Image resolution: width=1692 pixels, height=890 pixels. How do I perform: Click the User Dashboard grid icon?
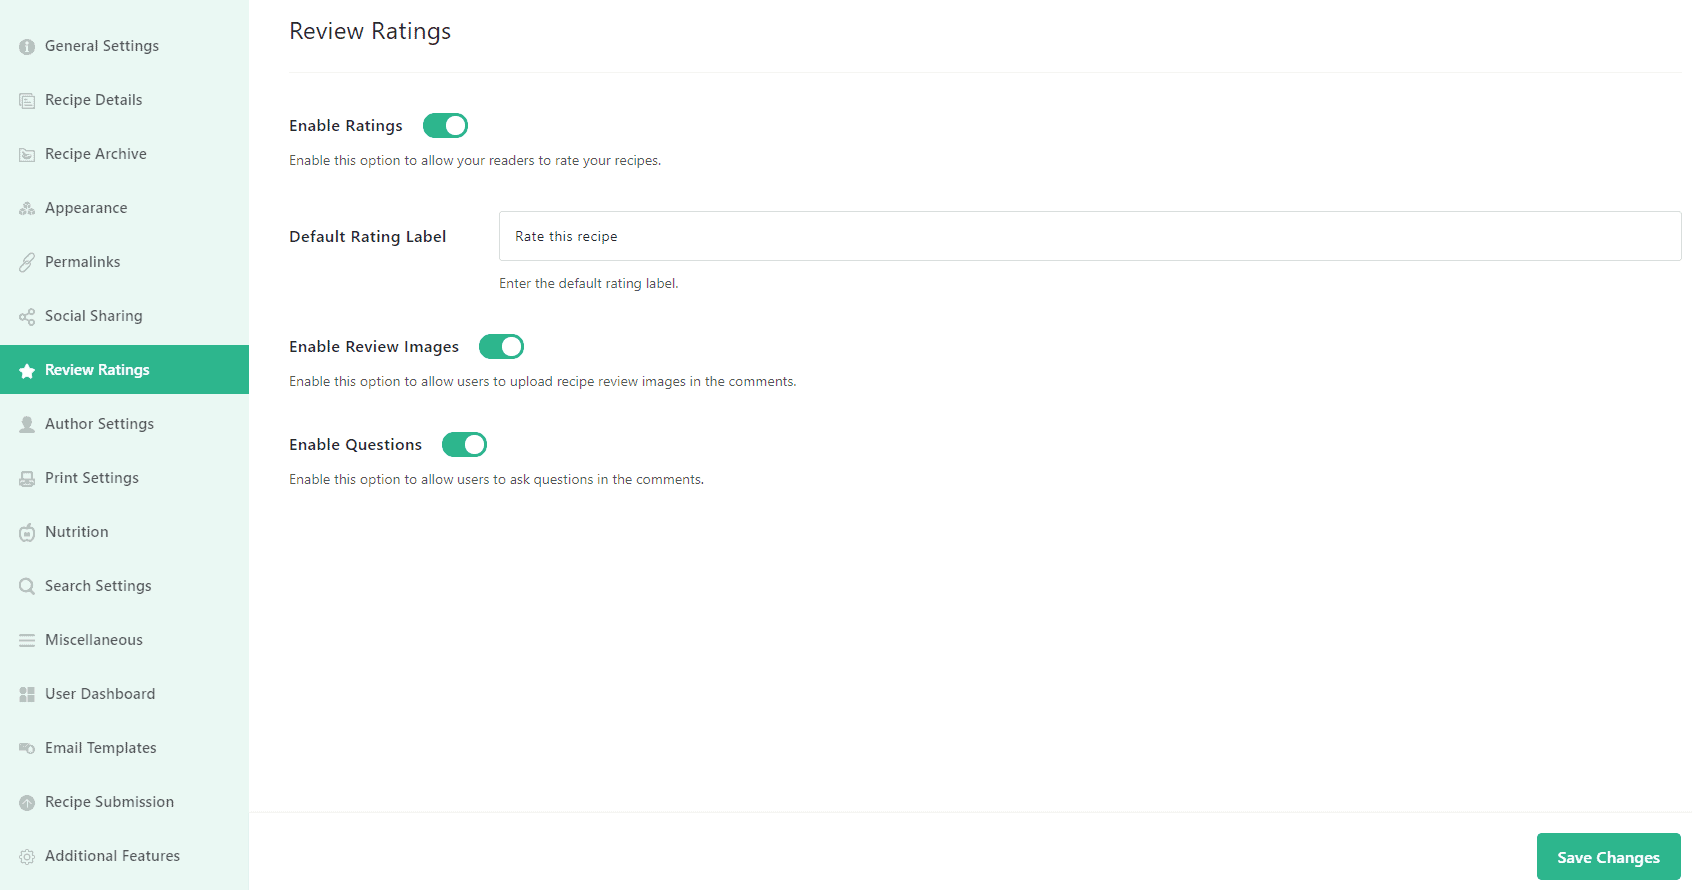[27, 695]
